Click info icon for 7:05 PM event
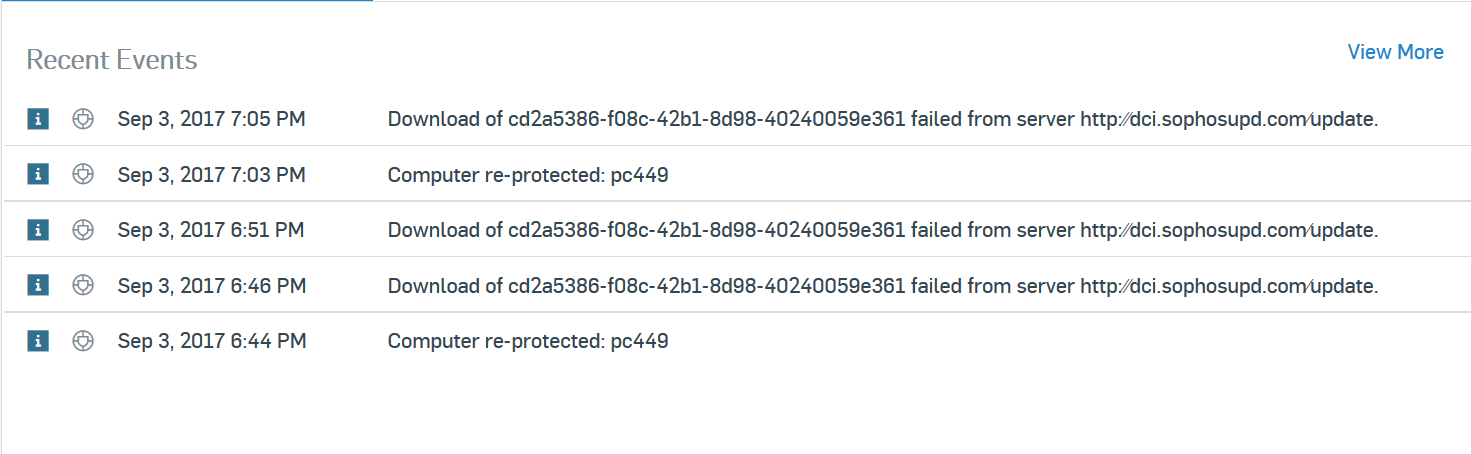The width and height of the screenshot is (1471, 454). (x=38, y=119)
